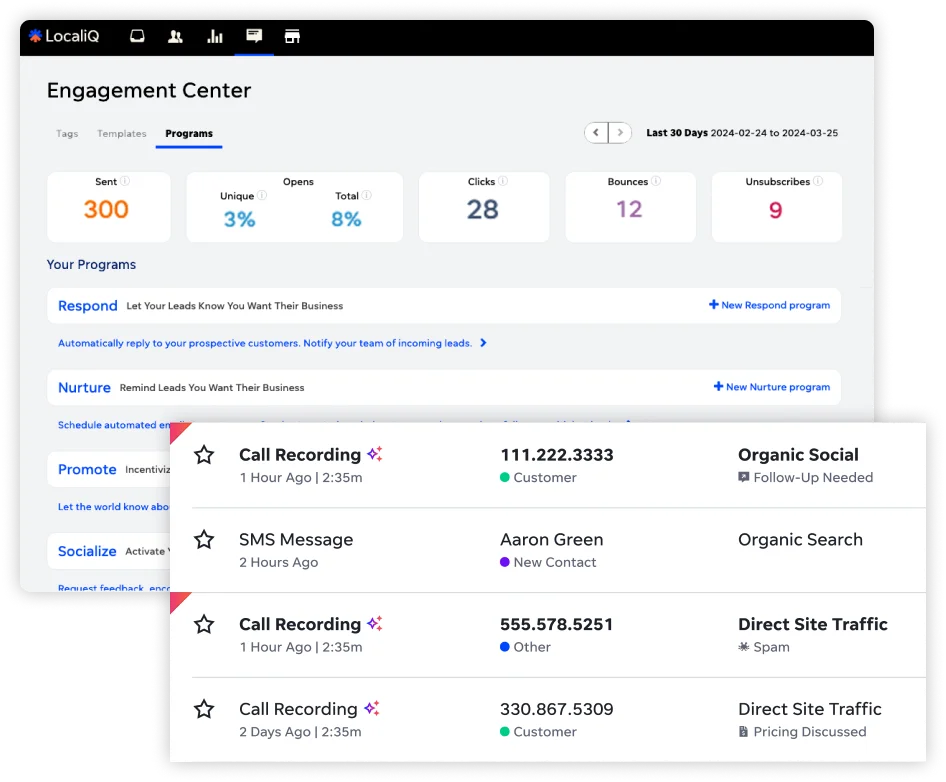946x782 pixels.
Task: Click the Follow-Up Needed tag icon
Action: point(744,477)
